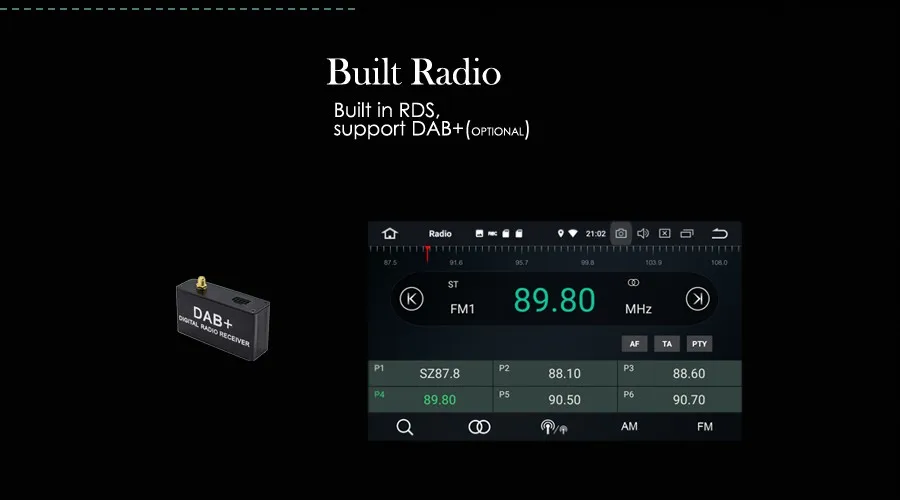Select preset P2 88.10
This screenshot has height=500, width=900.
(555, 373)
